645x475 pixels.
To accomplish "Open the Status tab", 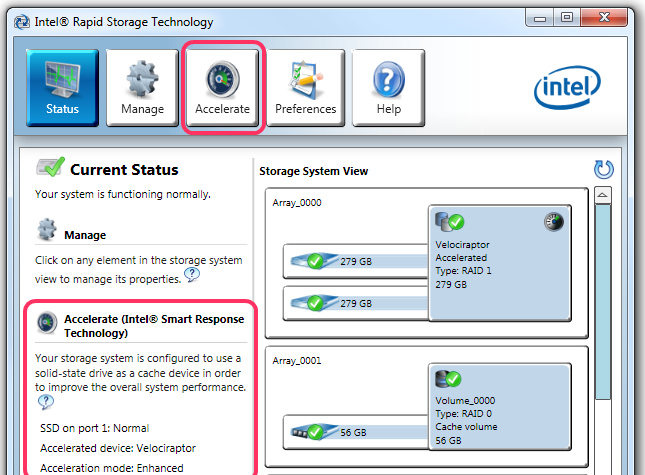I will (x=62, y=88).
